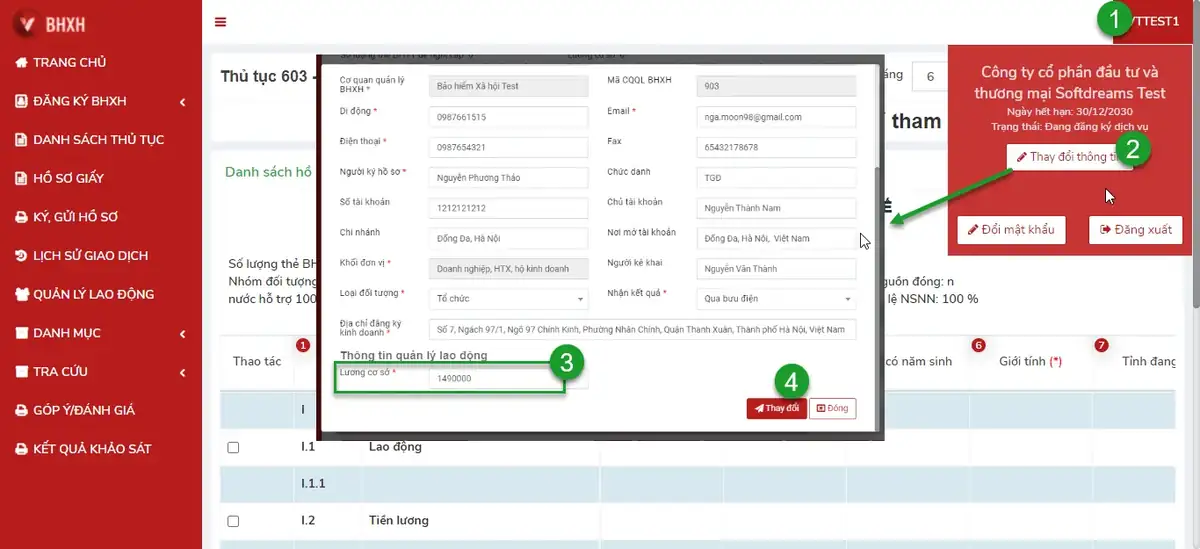This screenshot has width=1200, height=549.
Task: Open Nhận kết quả dropdown
Action: pos(776,298)
